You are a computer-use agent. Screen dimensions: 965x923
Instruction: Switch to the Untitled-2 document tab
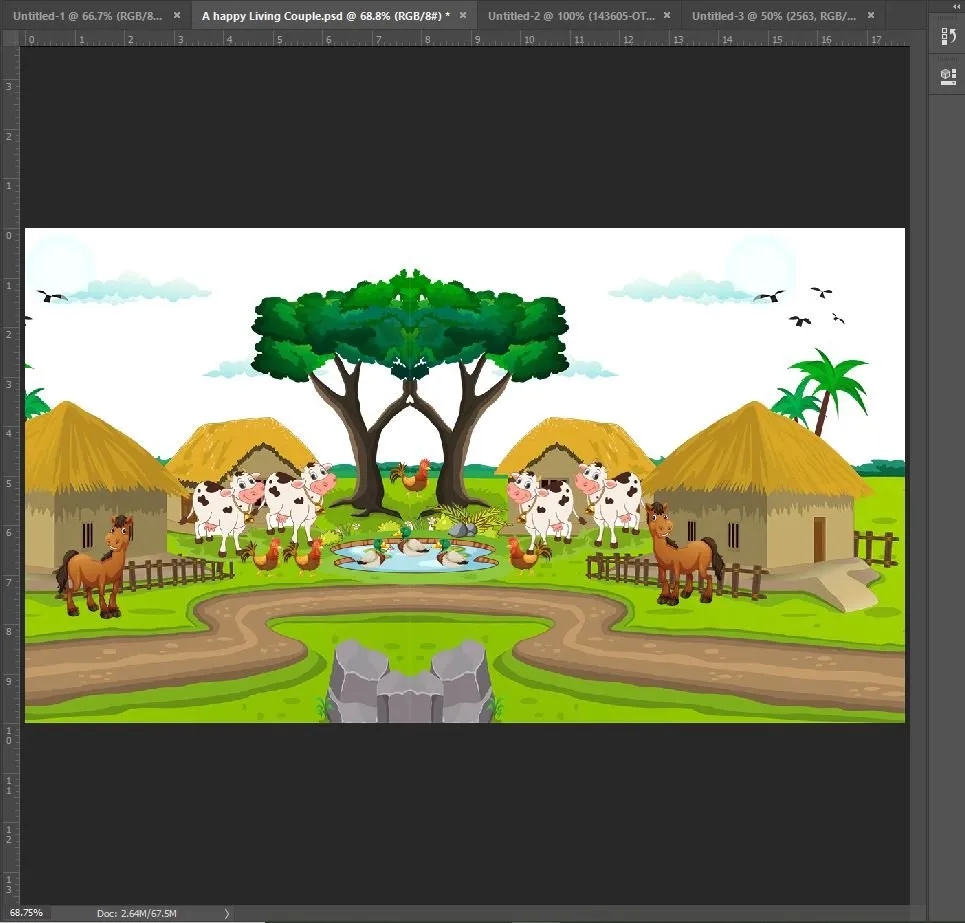coord(570,16)
